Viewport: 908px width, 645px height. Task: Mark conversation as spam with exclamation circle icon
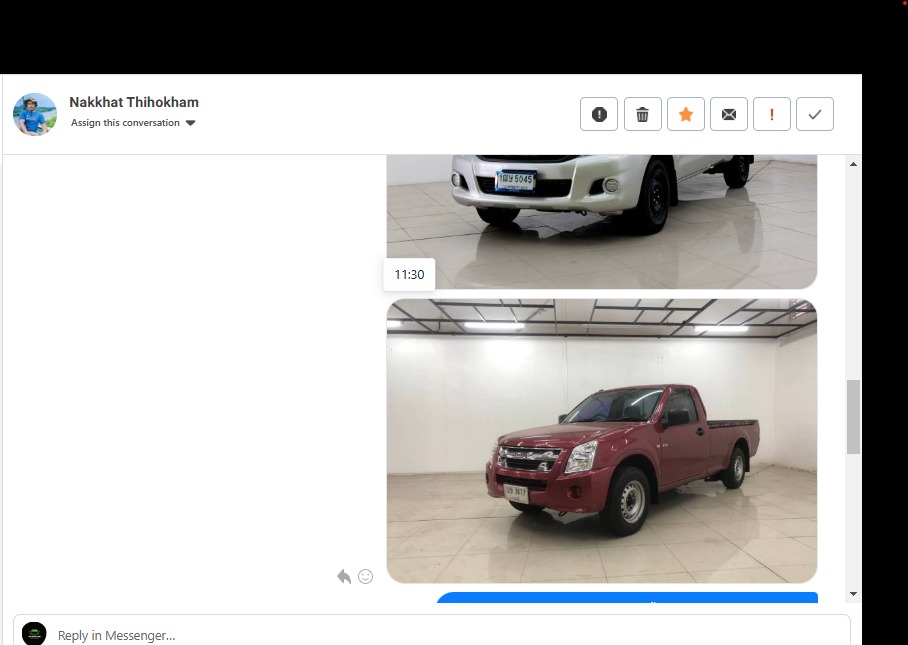599,114
